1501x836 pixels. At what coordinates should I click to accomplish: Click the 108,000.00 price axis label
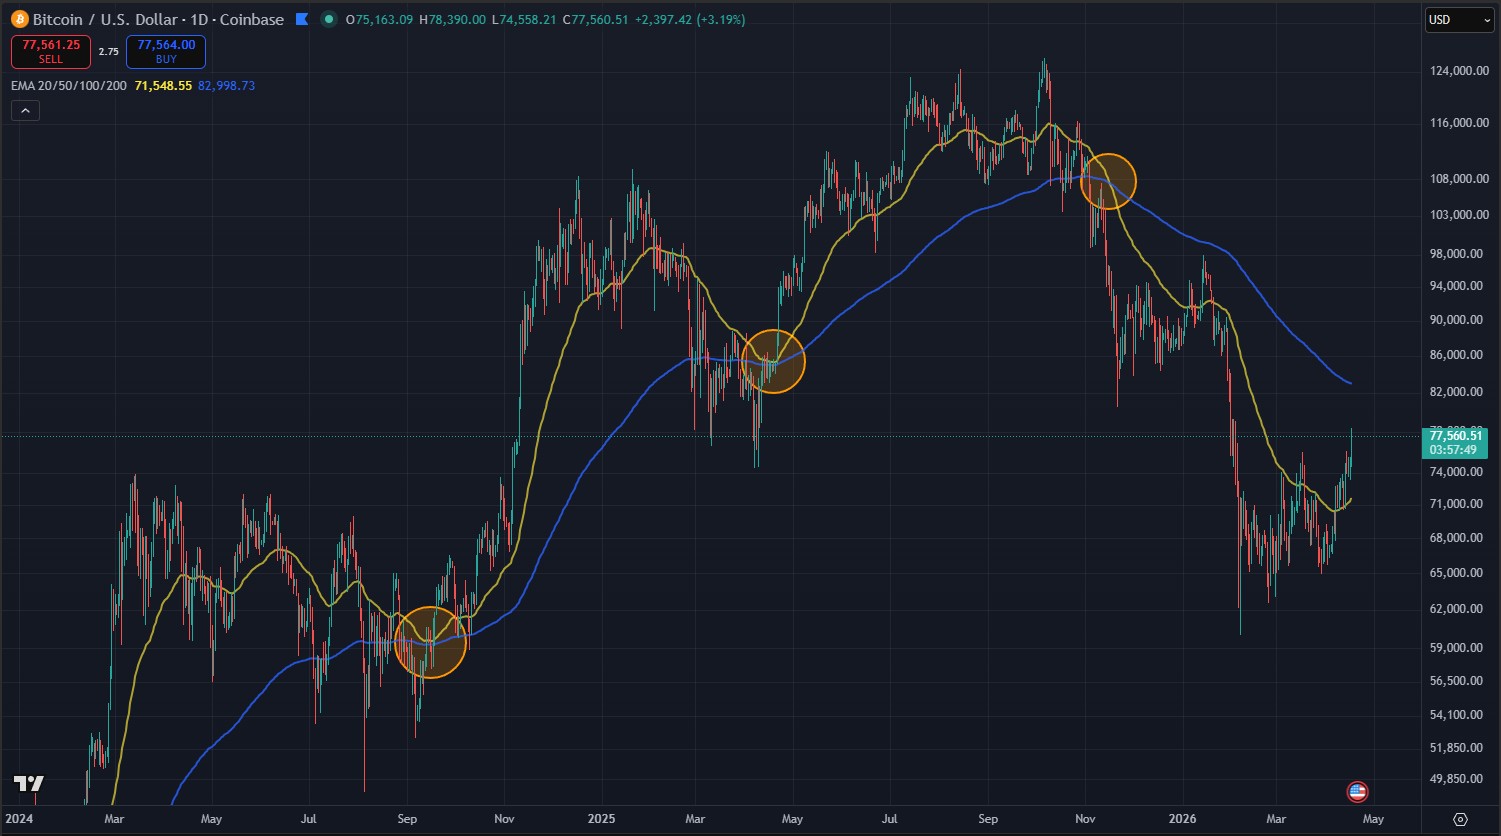tap(1458, 179)
